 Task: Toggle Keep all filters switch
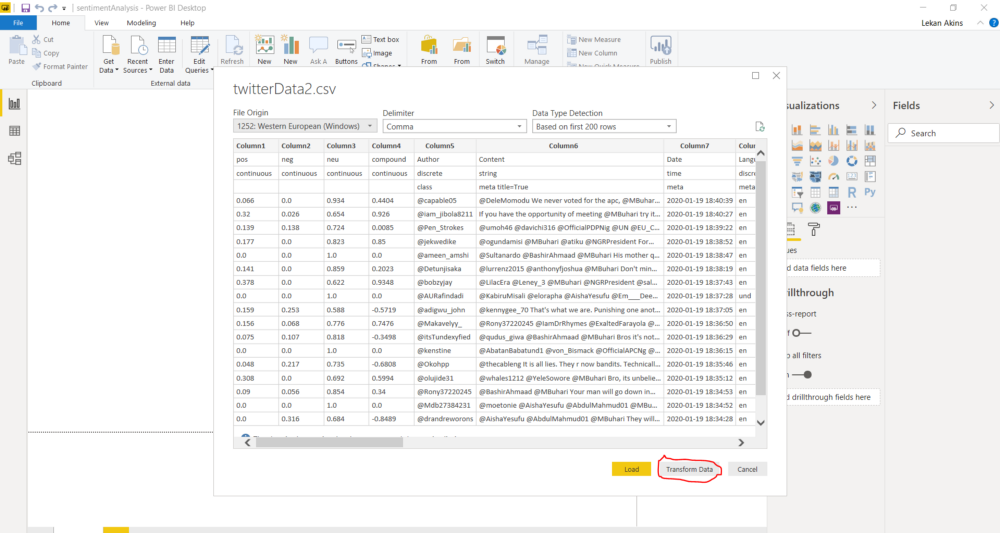[x=803, y=375]
